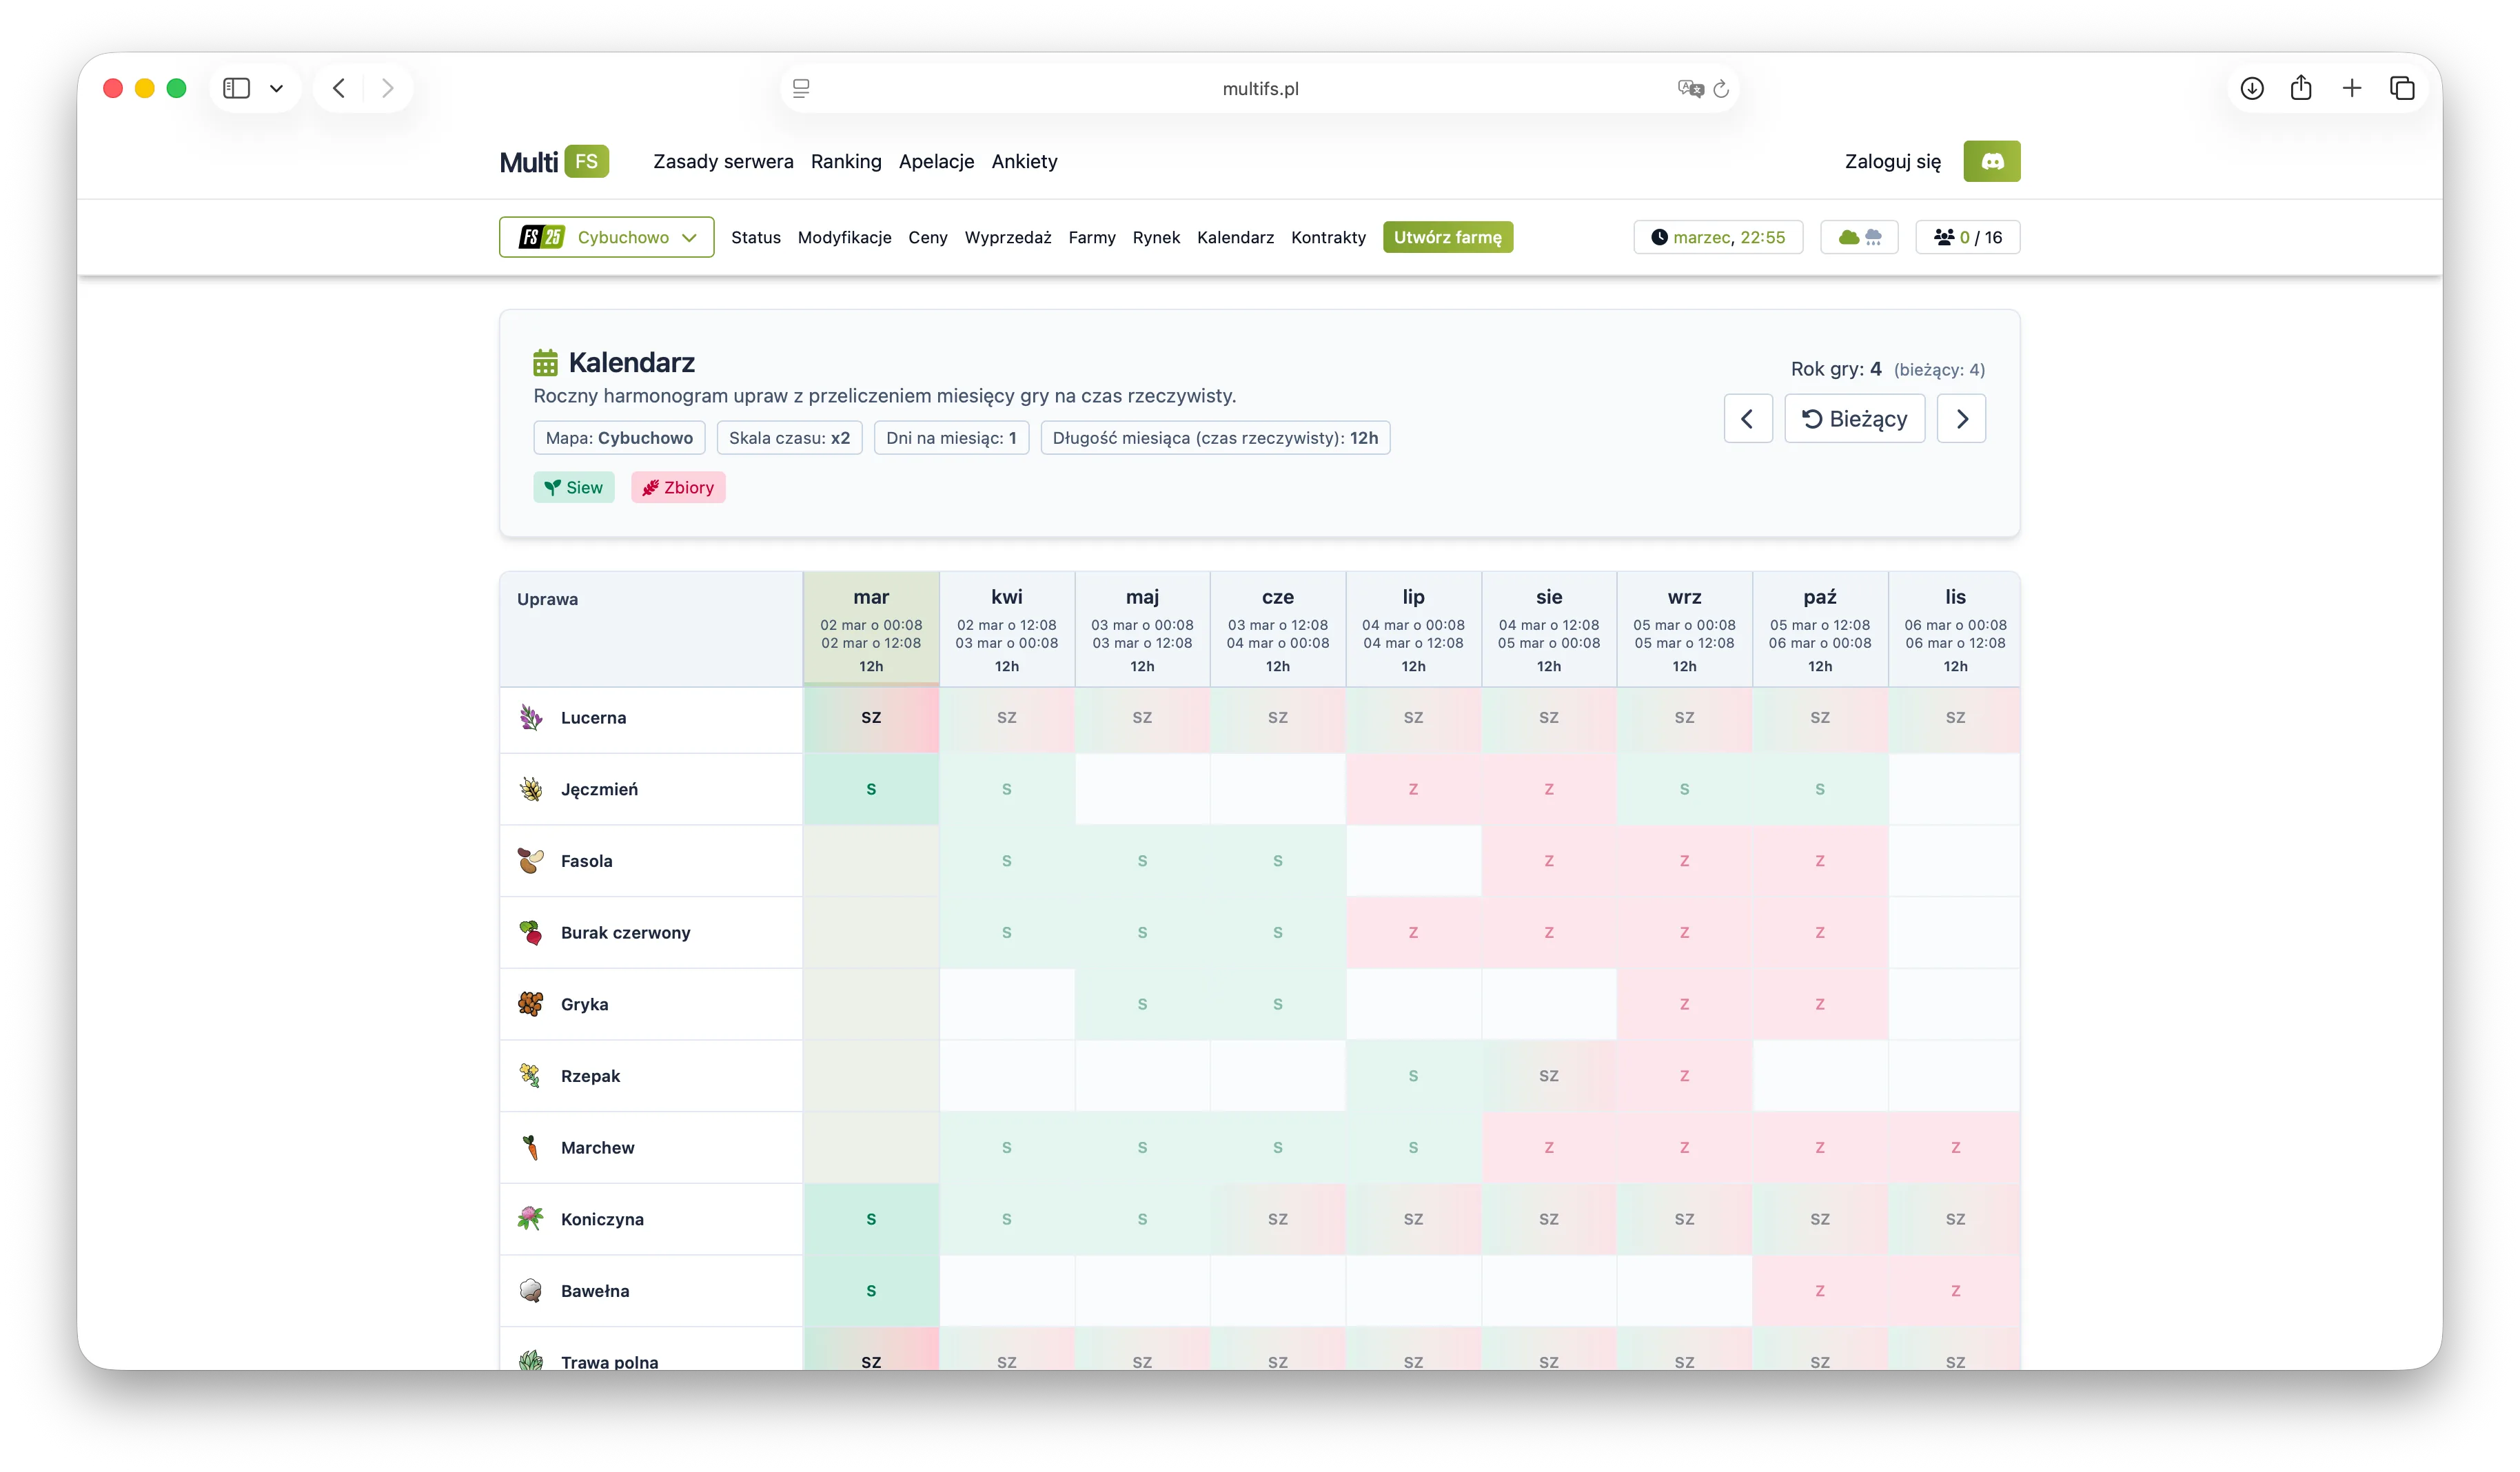The image size is (2520, 1472).
Task: Open the Ranking menu item
Action: coord(846,161)
